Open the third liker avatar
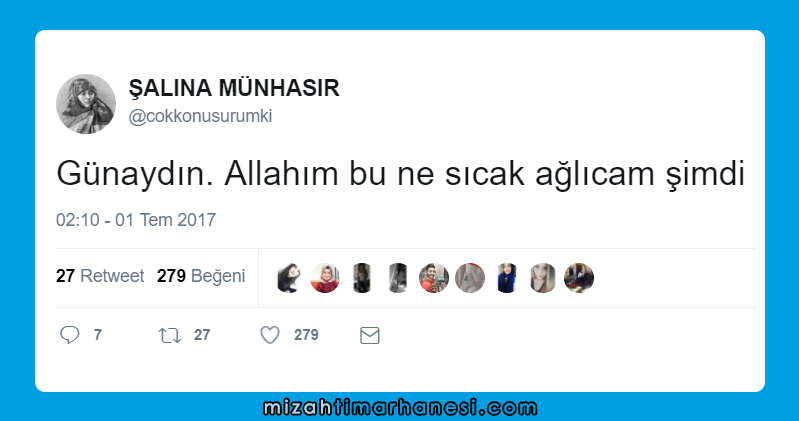This screenshot has height=421, width=799. [361, 278]
